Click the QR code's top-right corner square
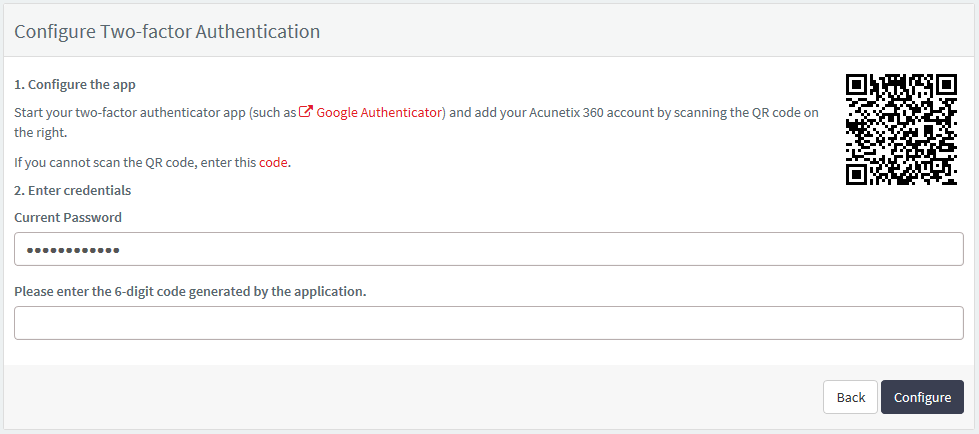The image size is (979, 434). pyautogui.click(x=945, y=86)
